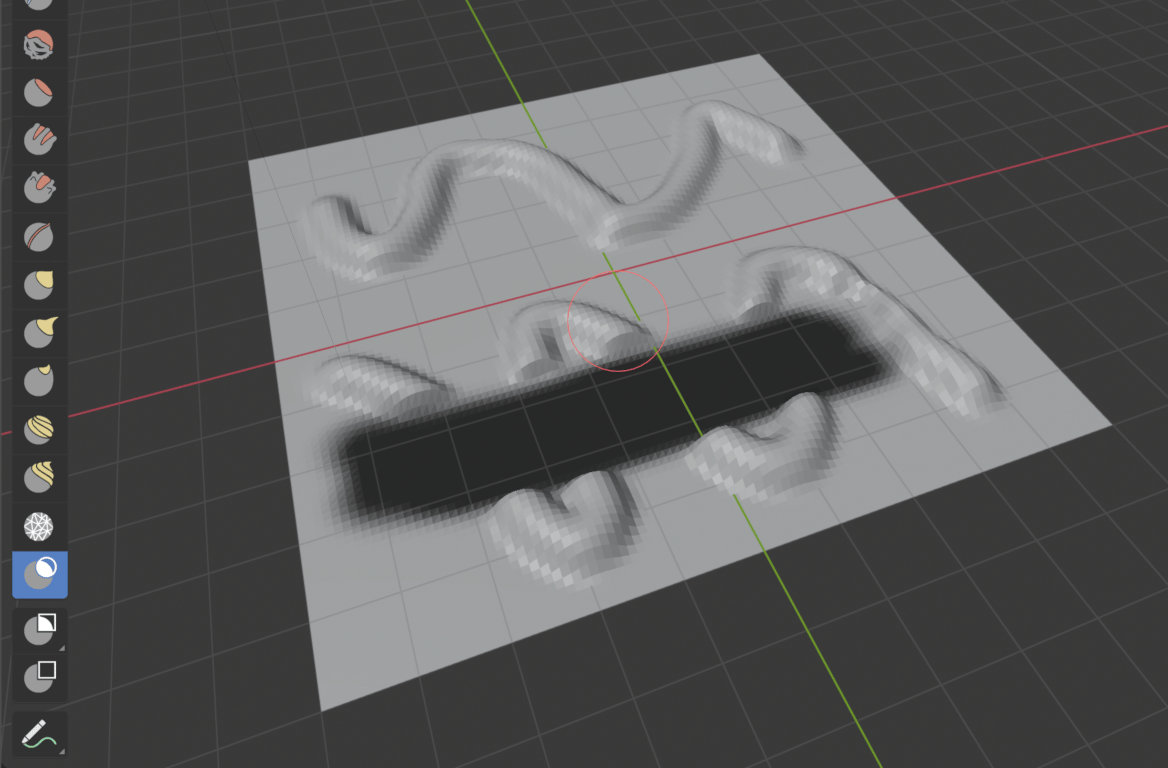Click the highlighted Mask brush tool

tap(39, 574)
